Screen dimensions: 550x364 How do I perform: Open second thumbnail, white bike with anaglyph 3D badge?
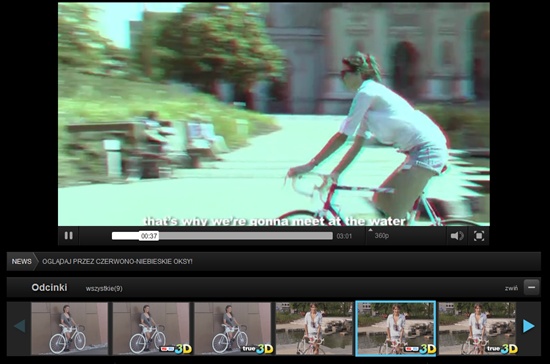(151, 329)
